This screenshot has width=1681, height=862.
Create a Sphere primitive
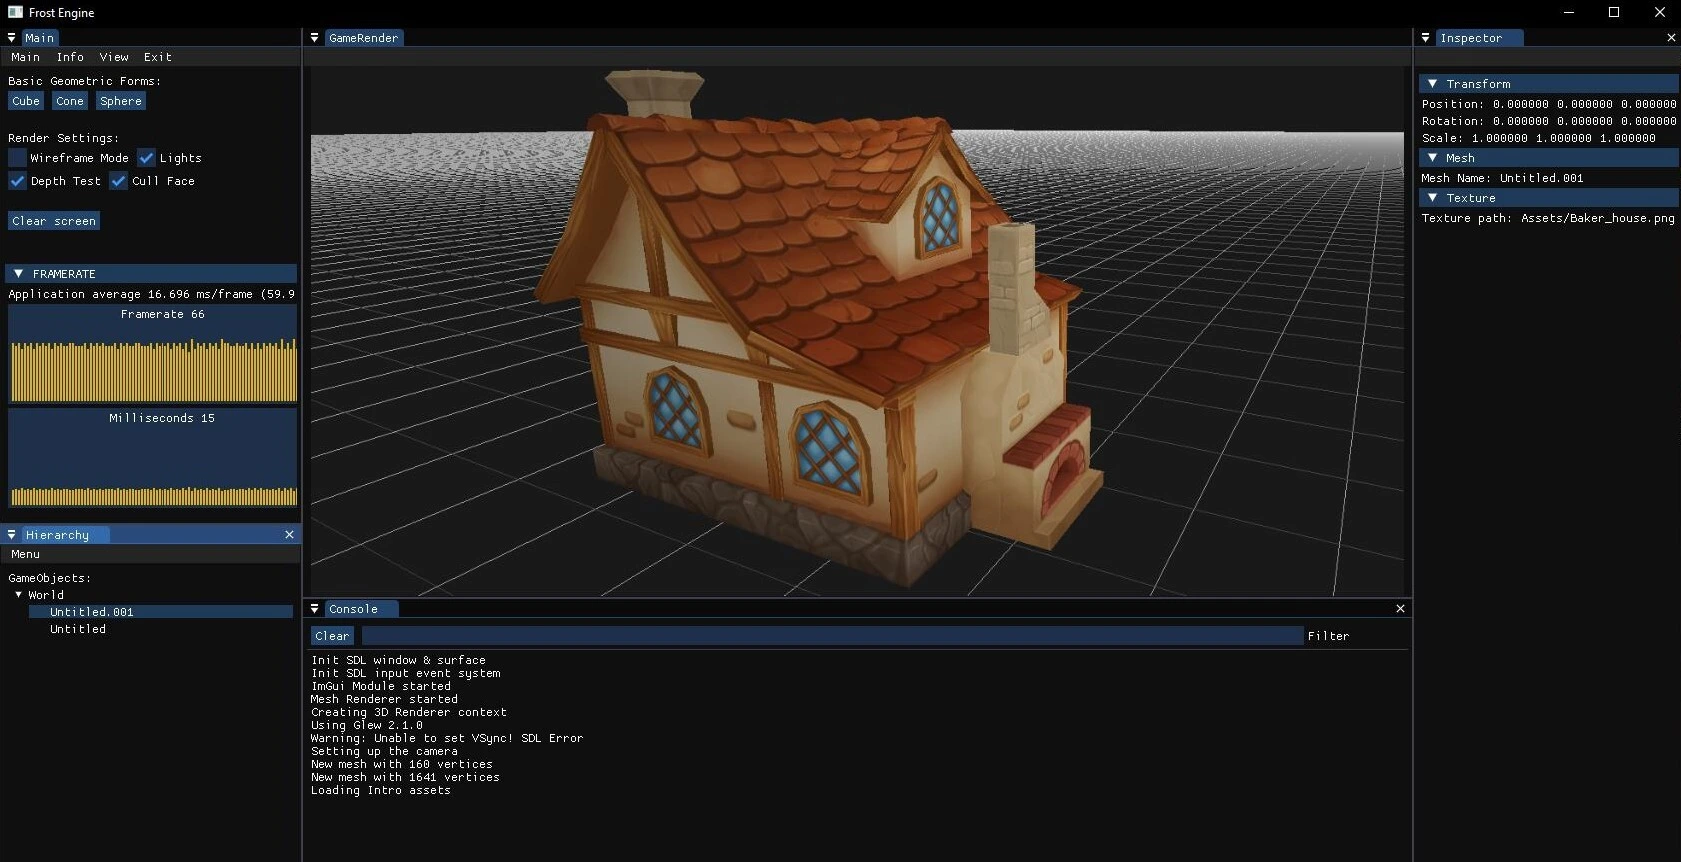pyautogui.click(x=121, y=101)
